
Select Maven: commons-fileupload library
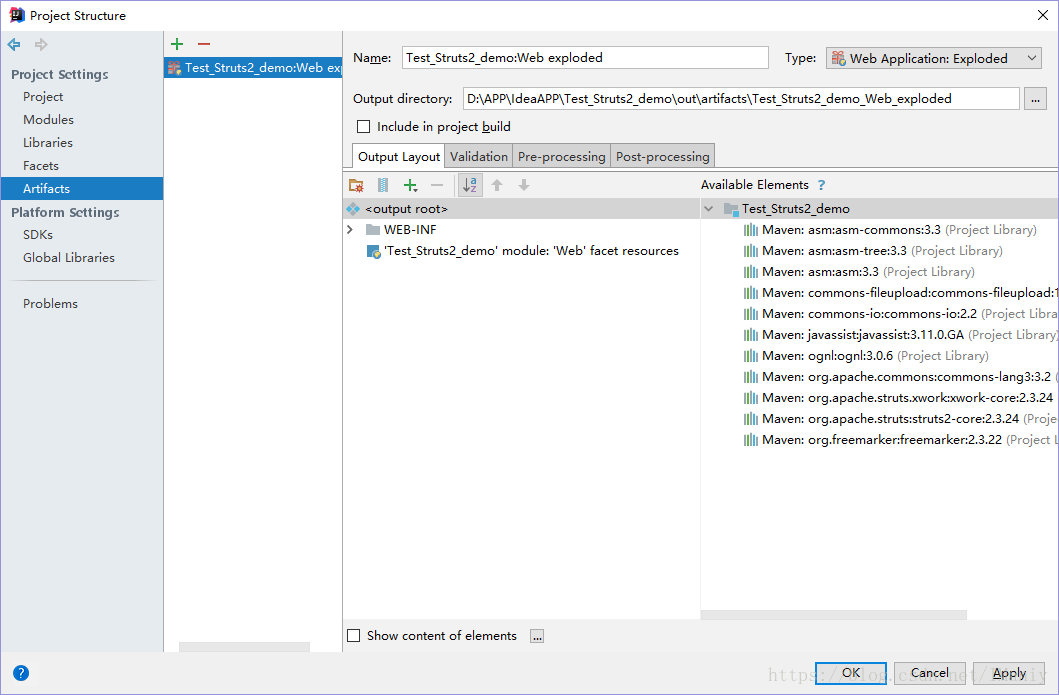point(900,292)
